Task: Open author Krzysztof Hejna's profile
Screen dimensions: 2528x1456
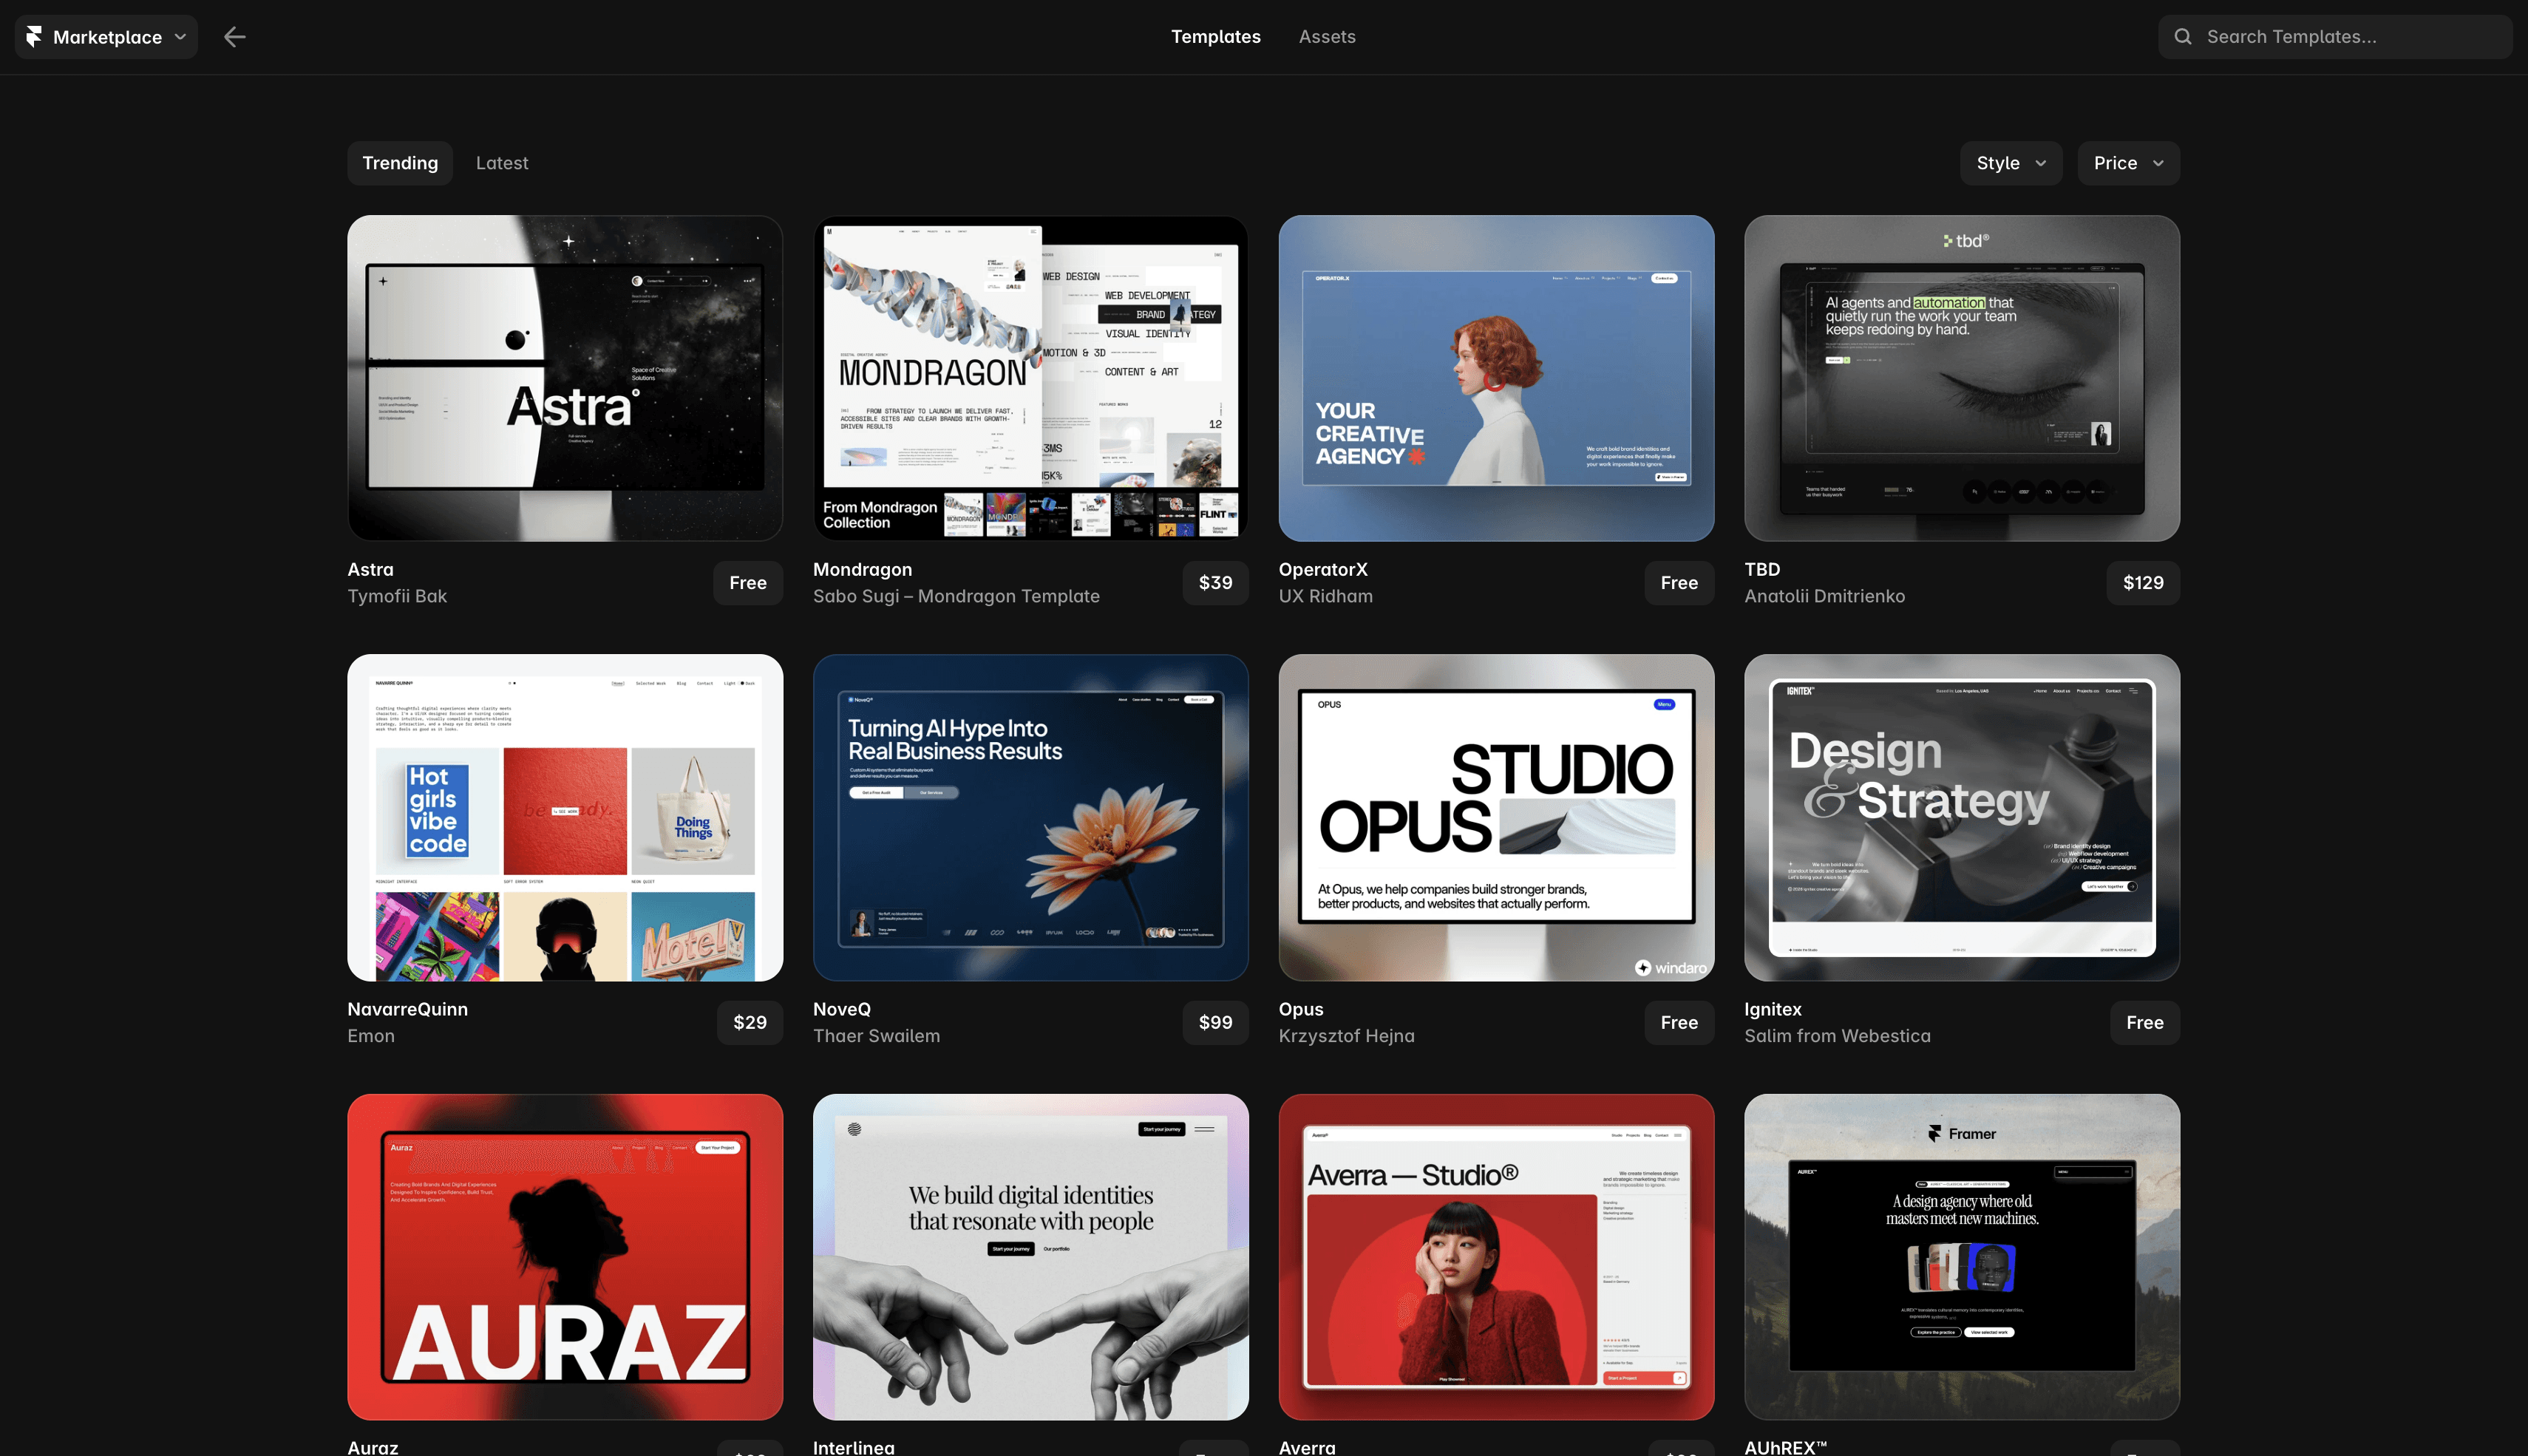Action: pyautogui.click(x=1347, y=1036)
